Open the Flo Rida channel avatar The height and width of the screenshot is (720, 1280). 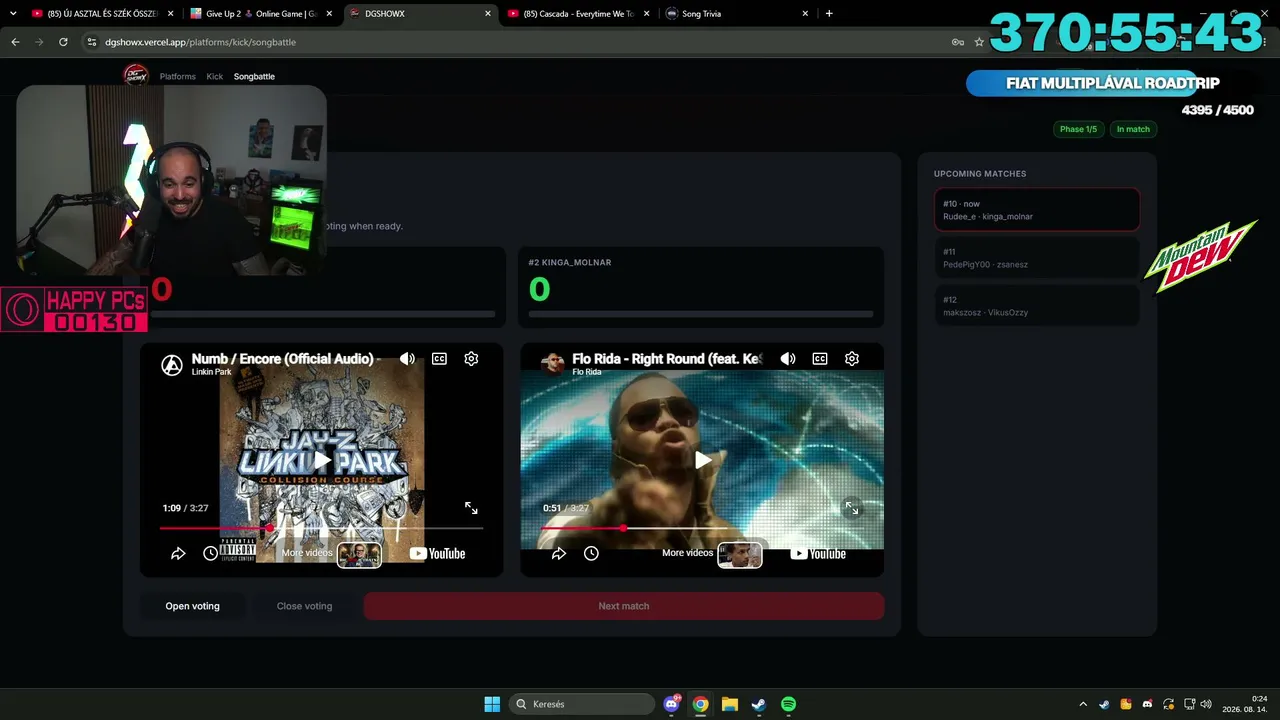[x=553, y=363]
